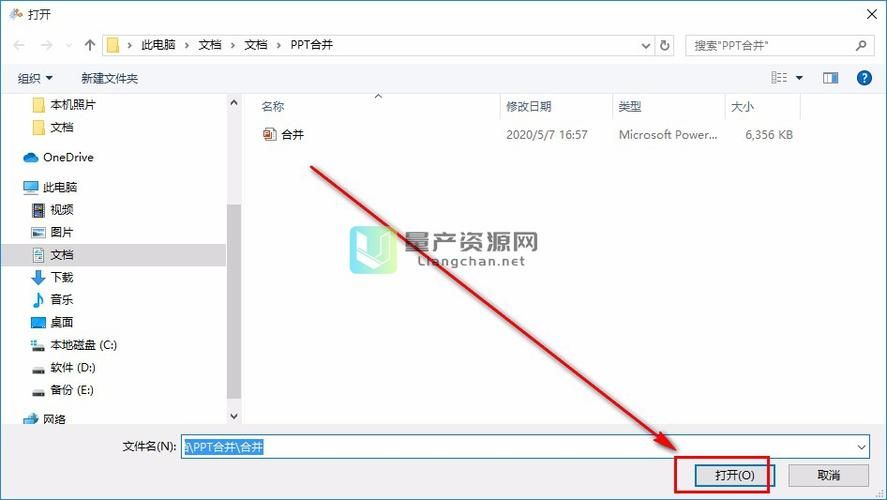Close the 打开 dialog window
The image size is (887, 500).
click(872, 14)
